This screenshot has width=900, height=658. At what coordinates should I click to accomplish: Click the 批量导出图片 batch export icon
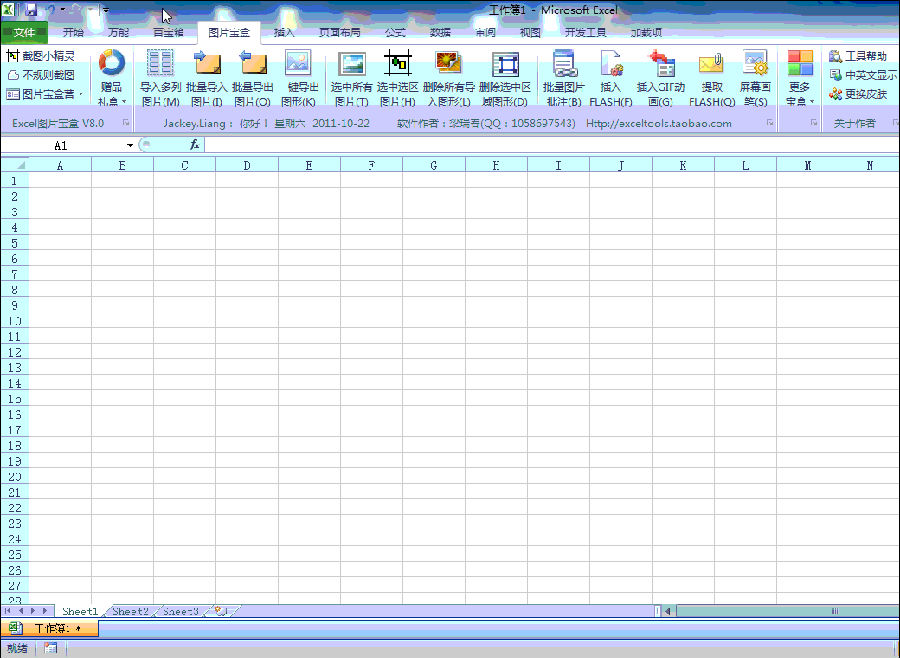click(252, 65)
